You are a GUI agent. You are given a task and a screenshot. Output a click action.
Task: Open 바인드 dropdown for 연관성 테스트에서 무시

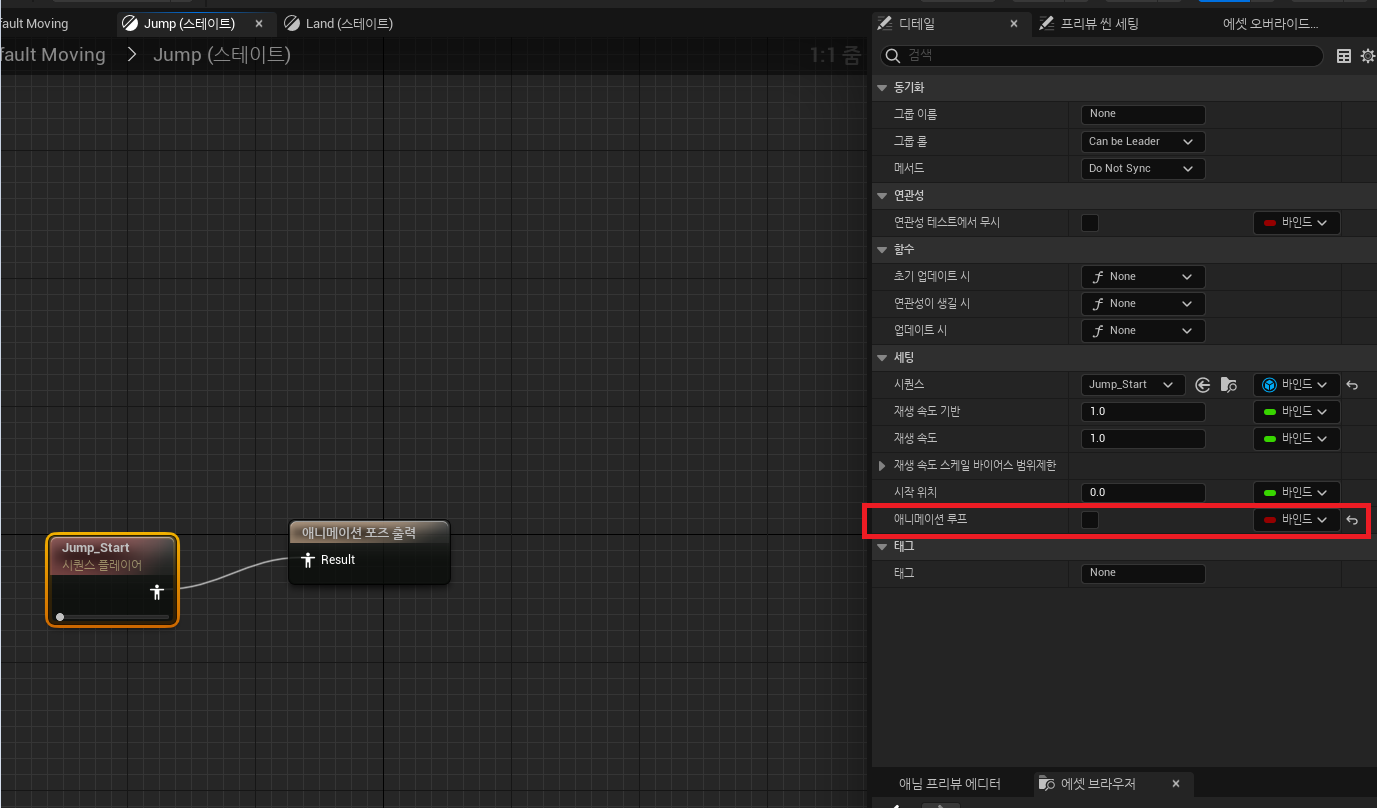pyautogui.click(x=1296, y=223)
